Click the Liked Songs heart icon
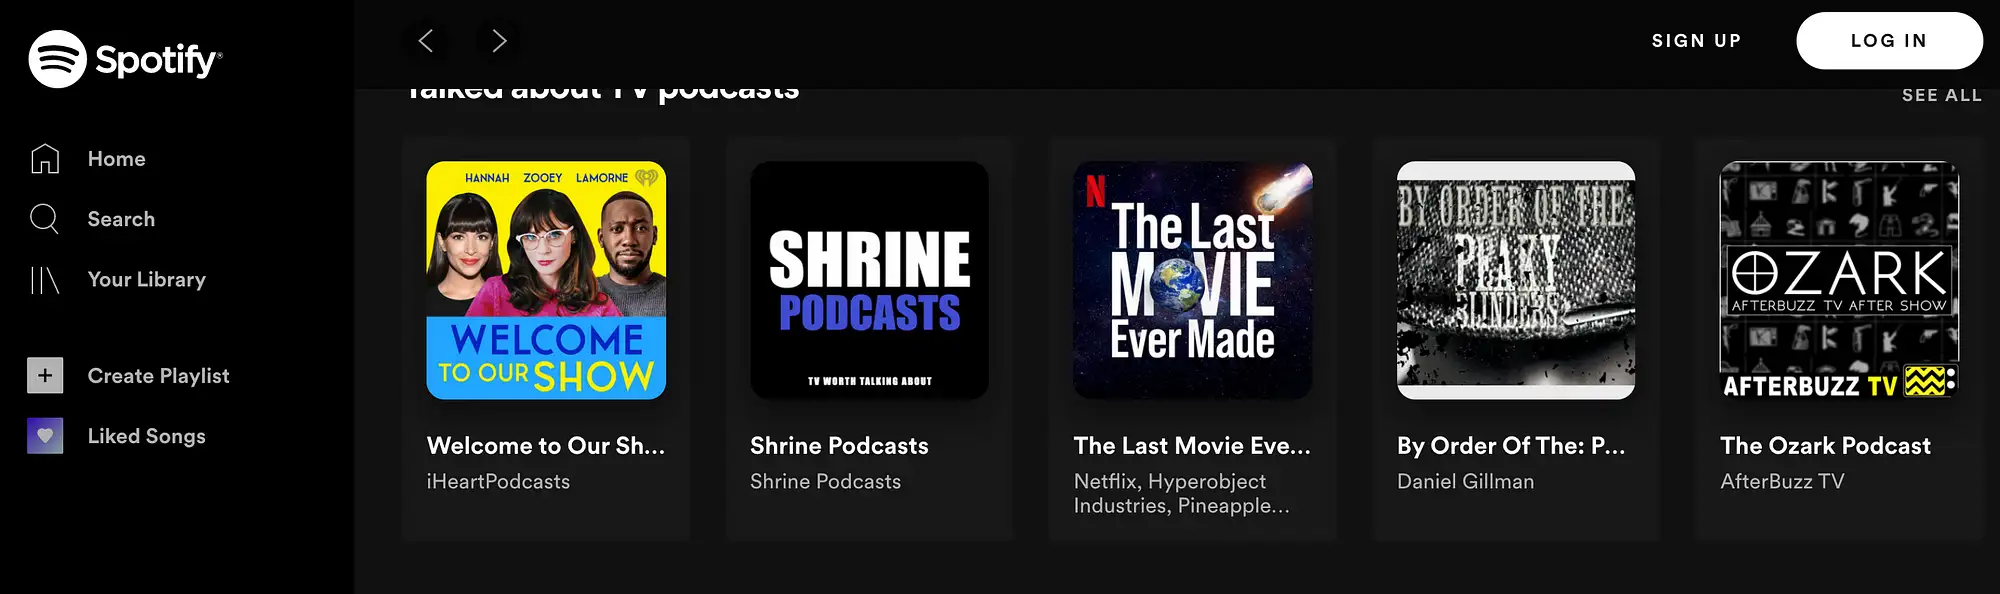 45,436
